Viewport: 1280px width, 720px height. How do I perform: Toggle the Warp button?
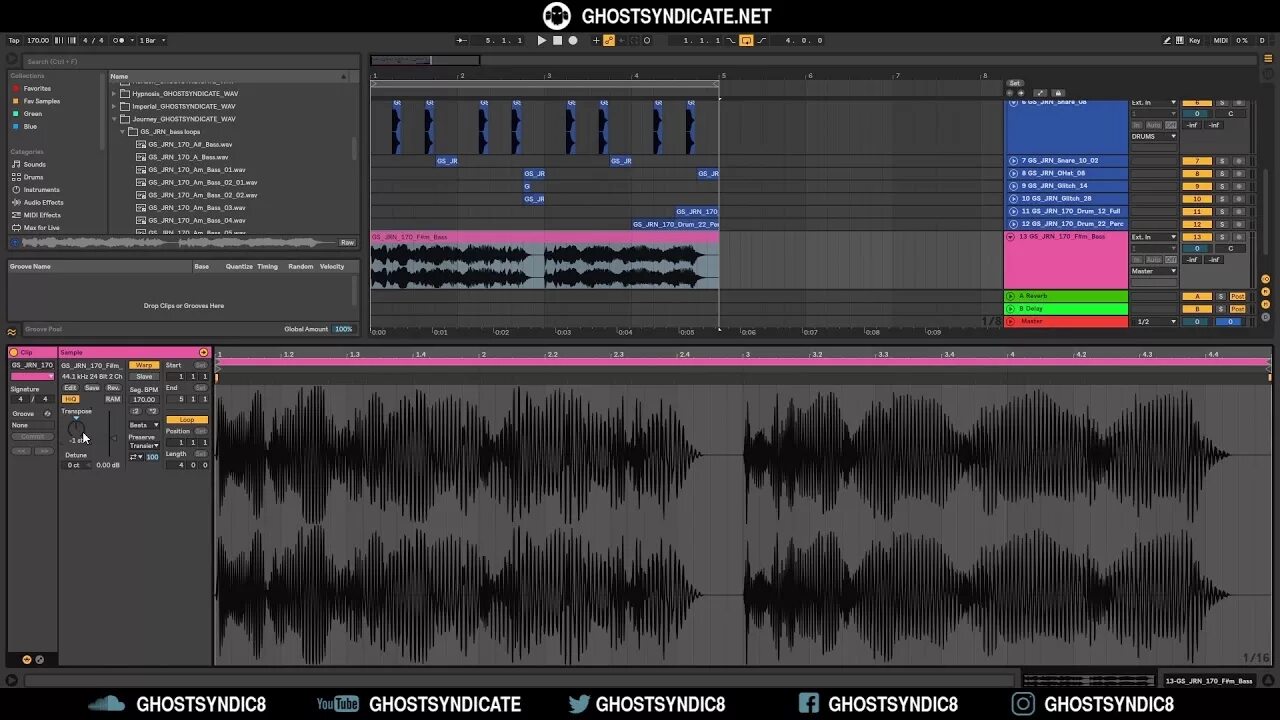click(x=144, y=365)
